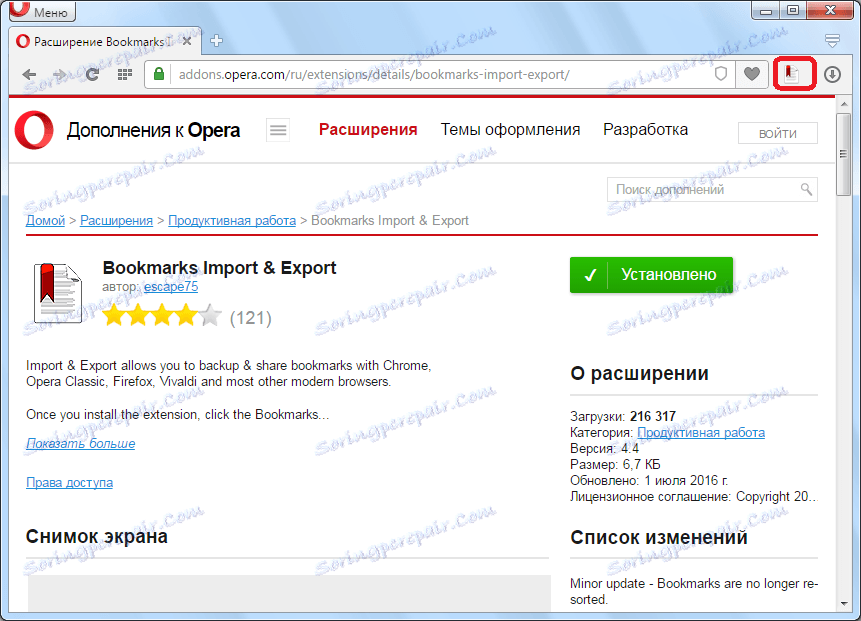The width and height of the screenshot is (861, 621).
Task: Save page to bookmarks via heart icon
Action: point(751,74)
